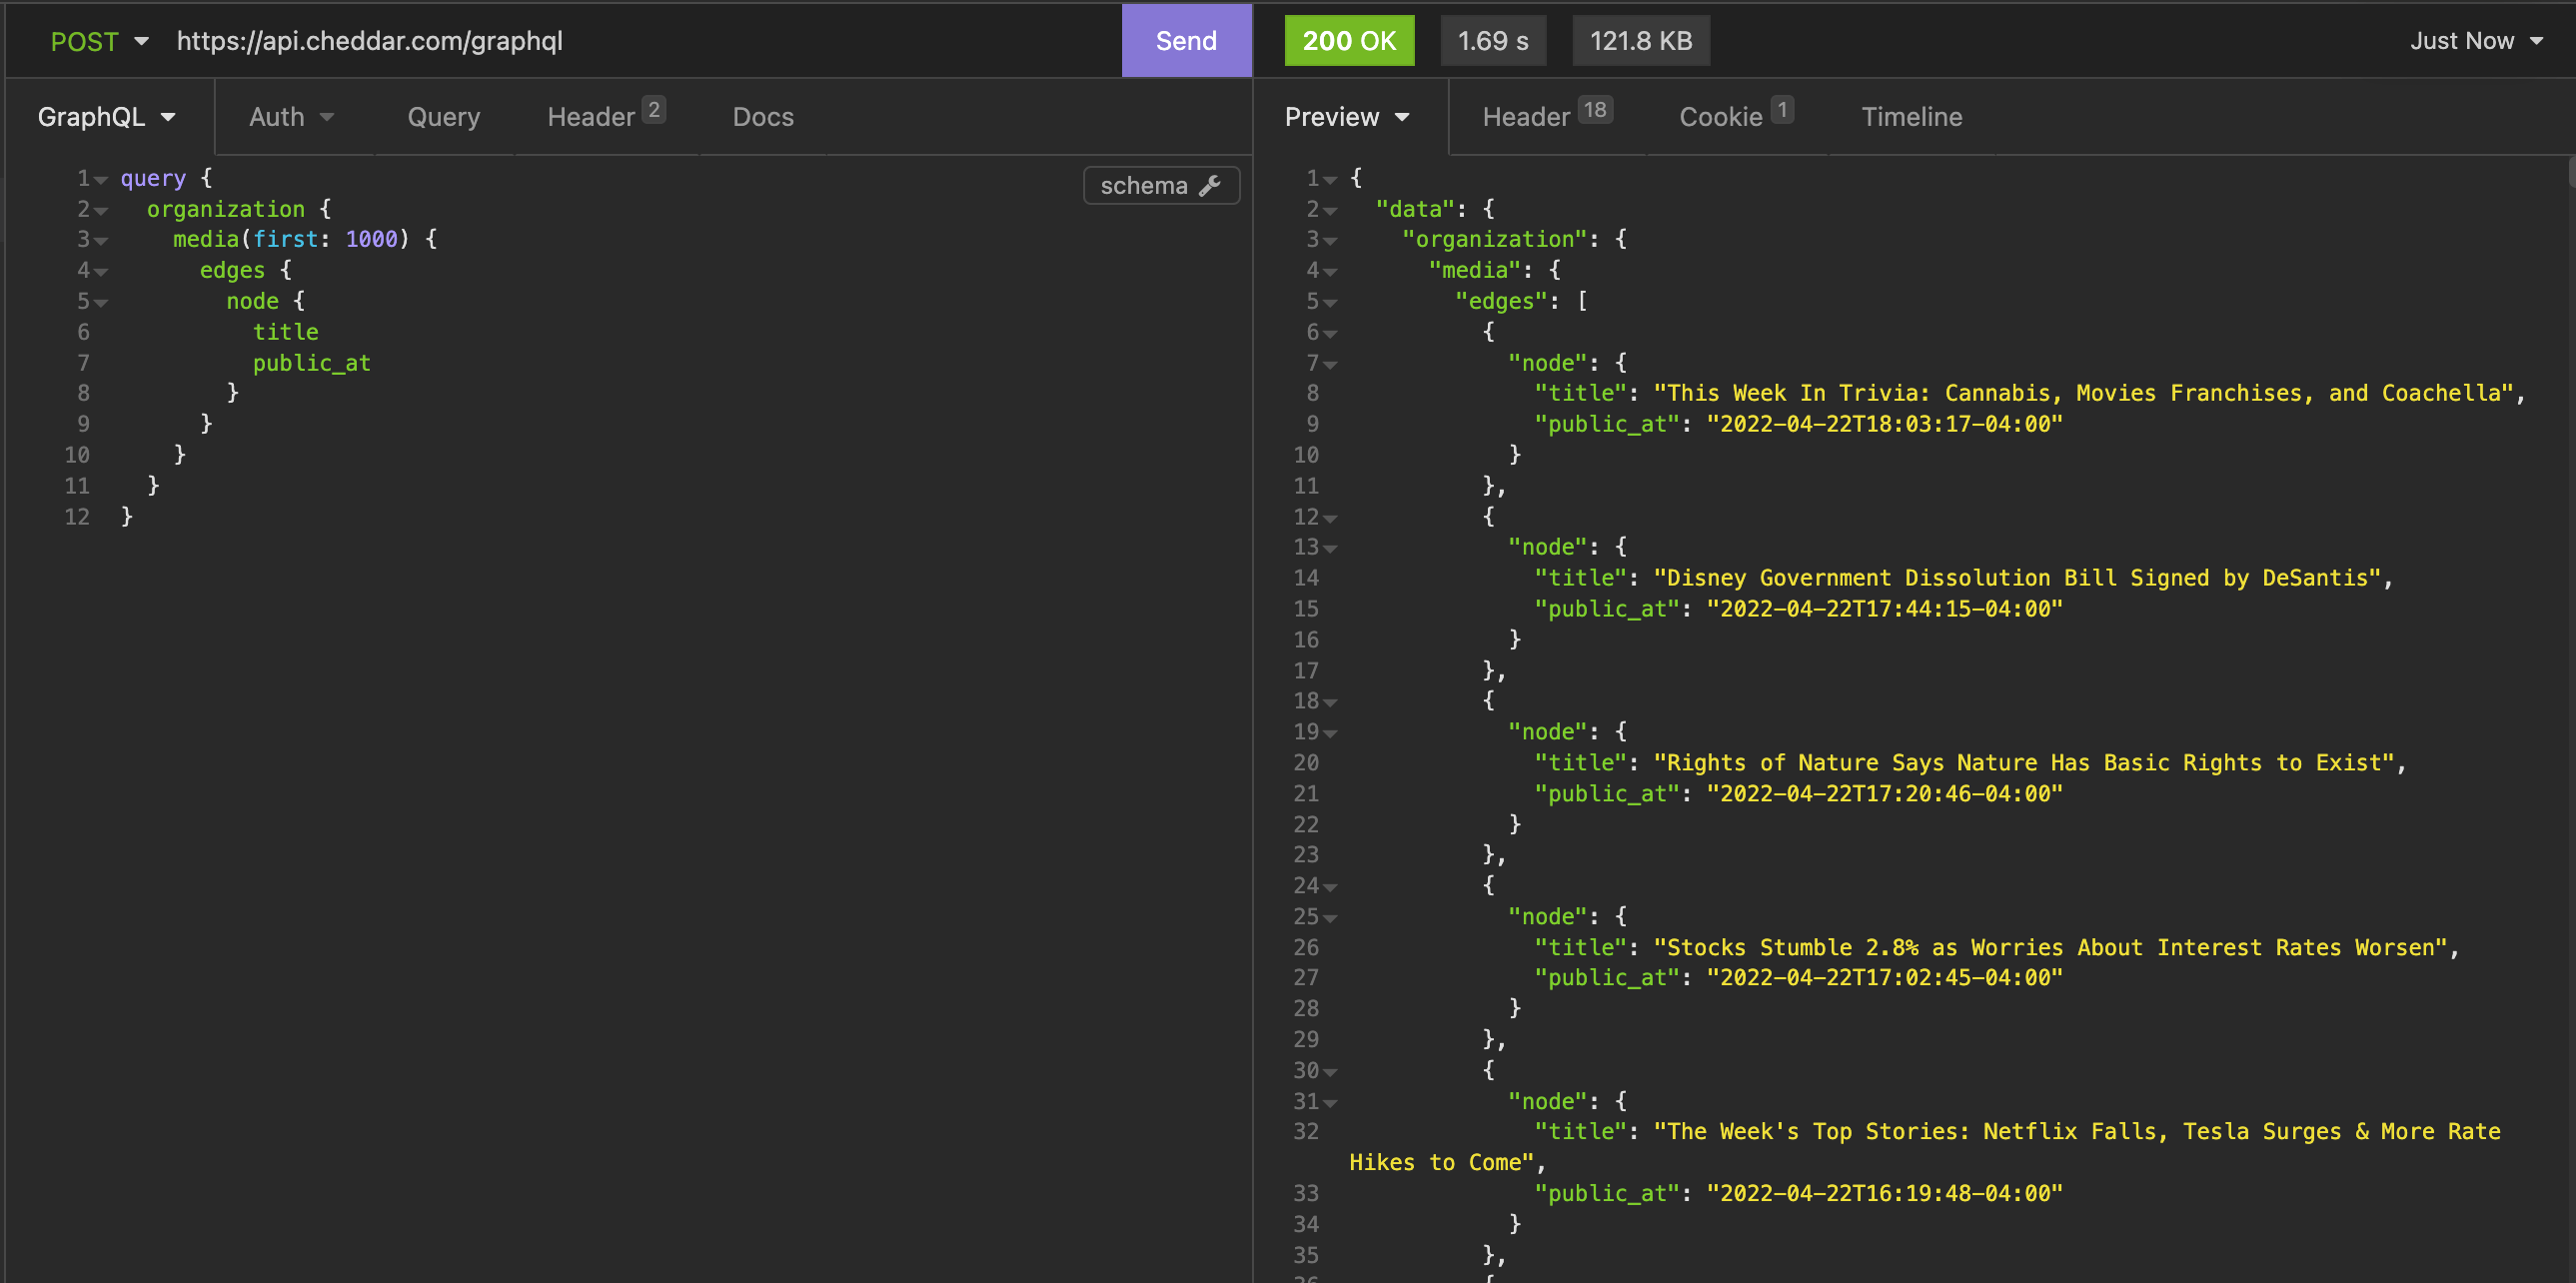This screenshot has height=1283, width=2576.
Task: Click the 200 OK status badge
Action: click(1348, 41)
